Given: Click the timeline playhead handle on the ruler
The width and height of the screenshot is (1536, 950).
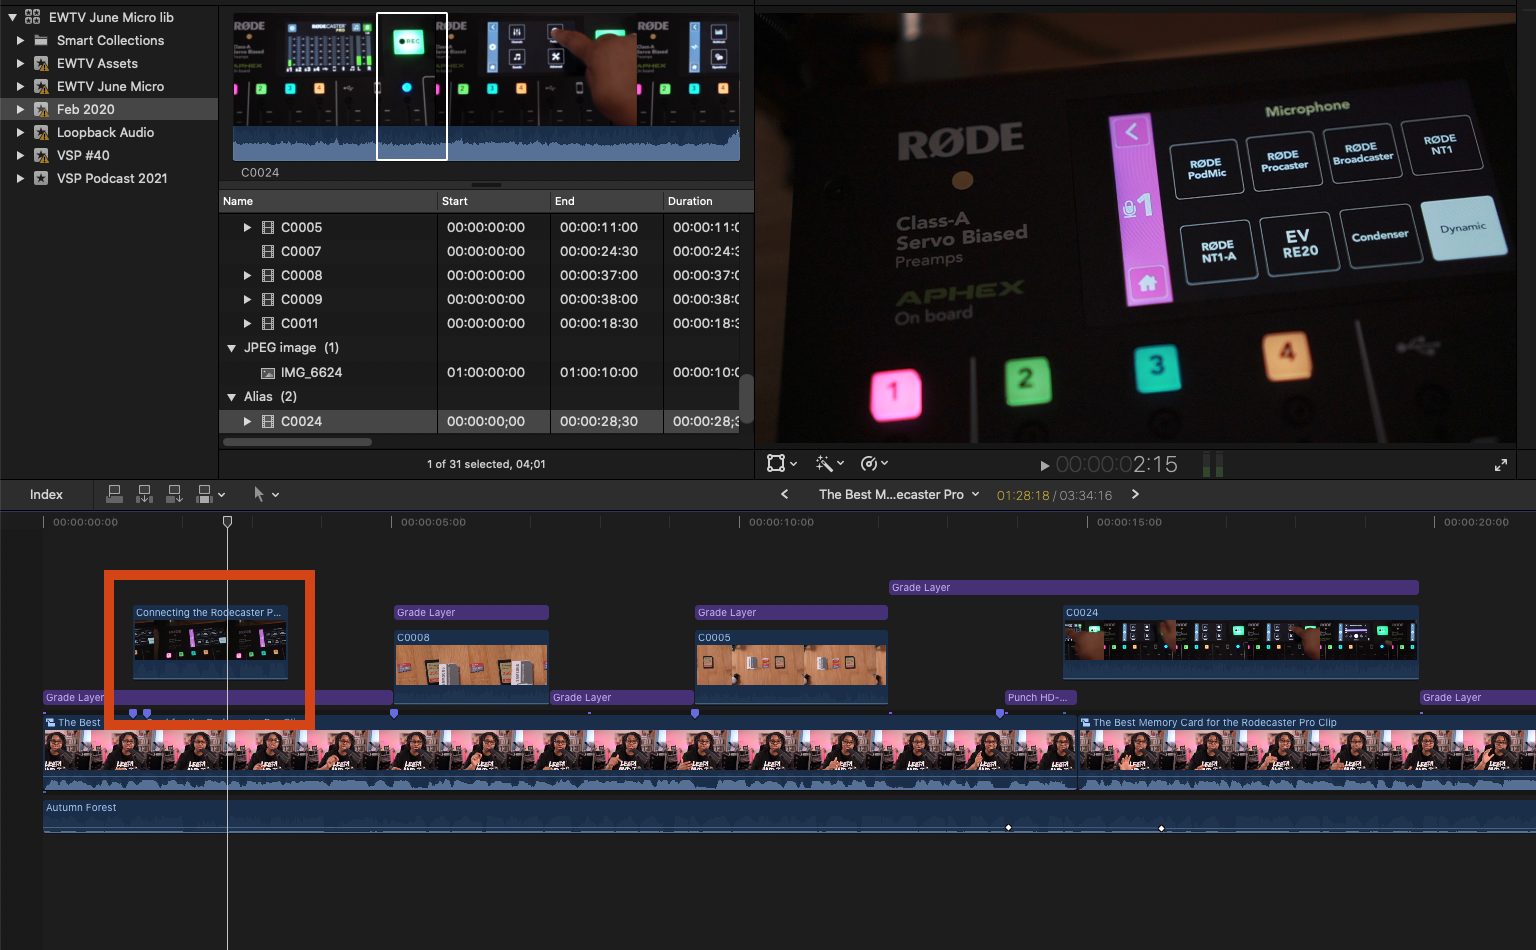Looking at the screenshot, I should coord(227,522).
